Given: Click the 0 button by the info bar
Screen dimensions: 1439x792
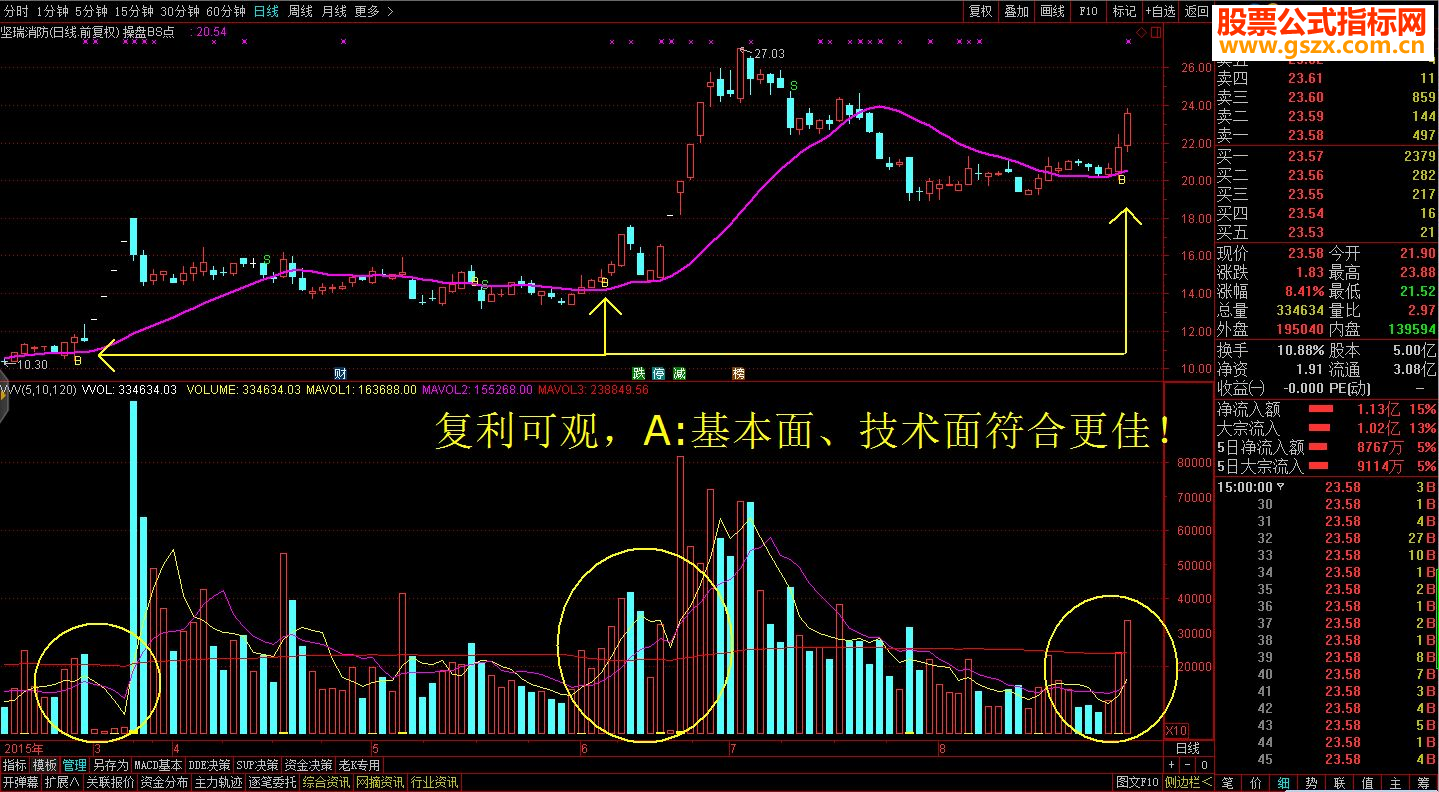Looking at the screenshot, I should [1203, 765].
